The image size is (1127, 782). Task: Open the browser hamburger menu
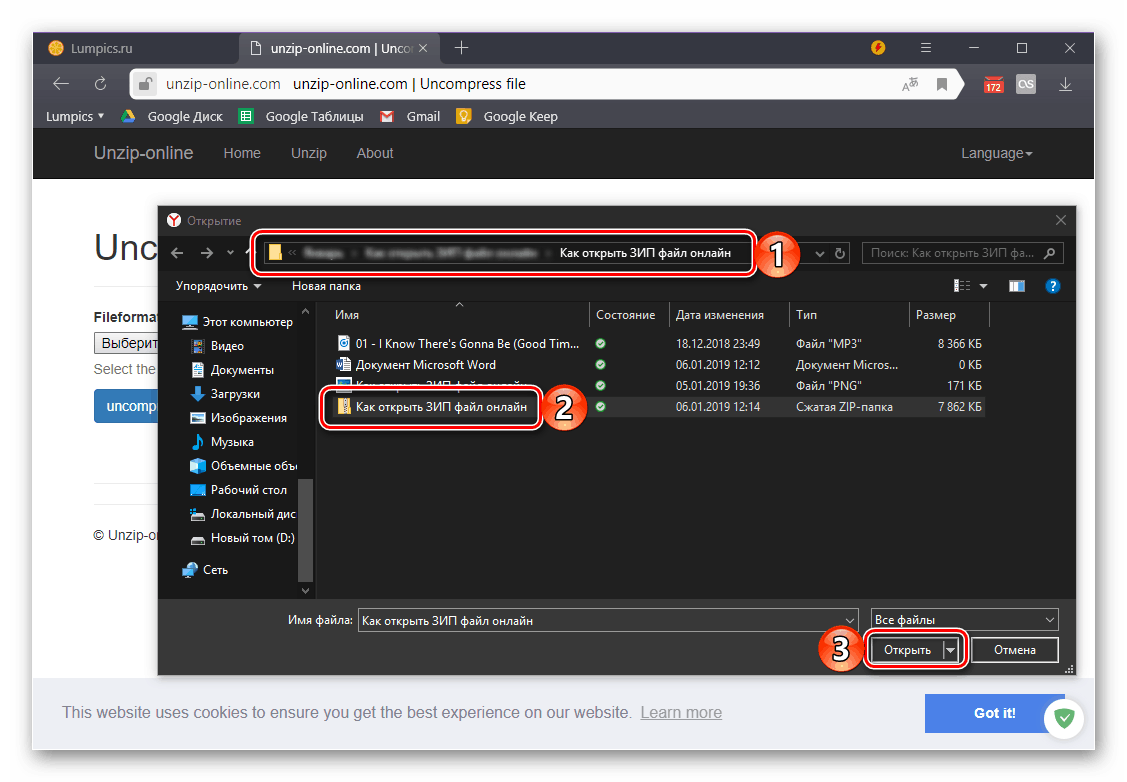coord(926,47)
